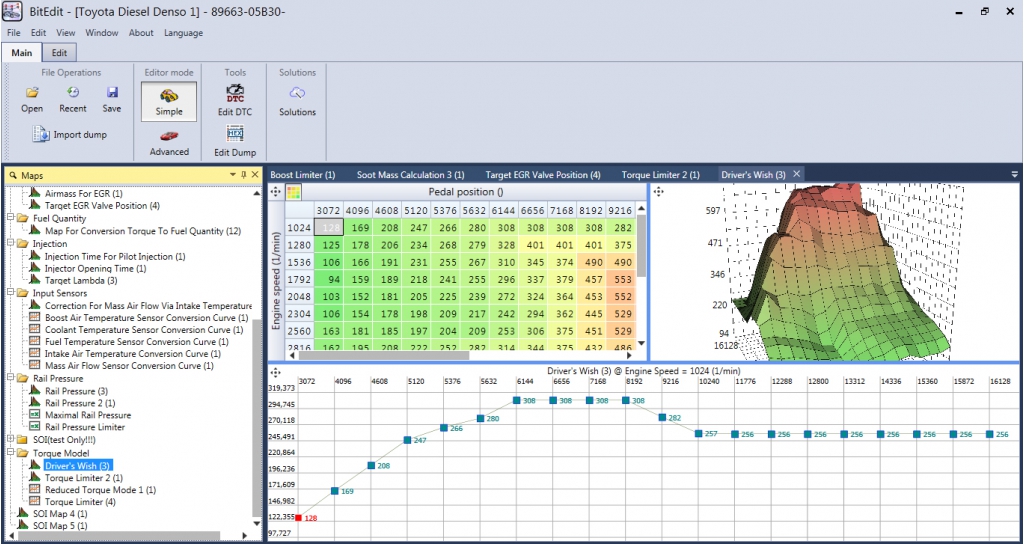1024x544 pixels.
Task: Click the 282 data point on the graph
Action: click(662, 417)
